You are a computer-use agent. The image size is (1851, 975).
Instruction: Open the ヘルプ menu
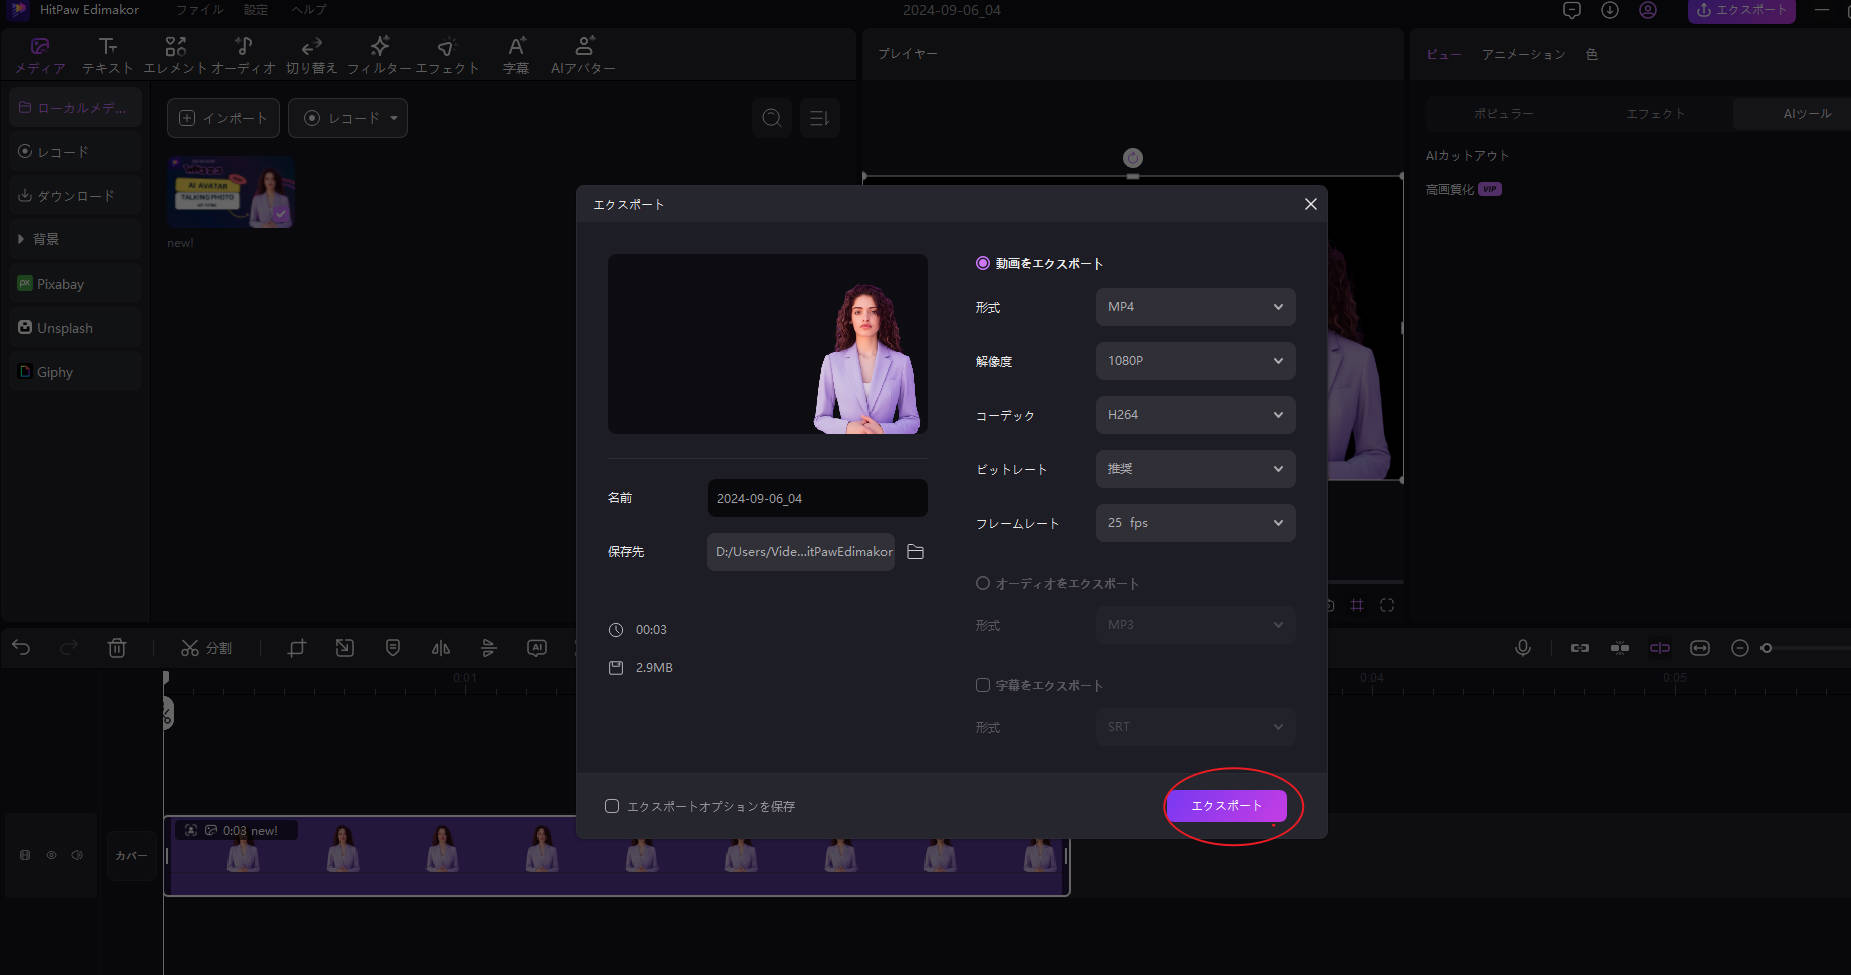[309, 10]
